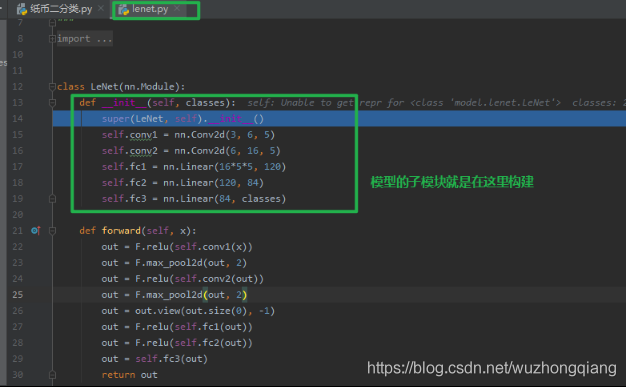Click the forward end fold marker at line 30

[x=52, y=375]
